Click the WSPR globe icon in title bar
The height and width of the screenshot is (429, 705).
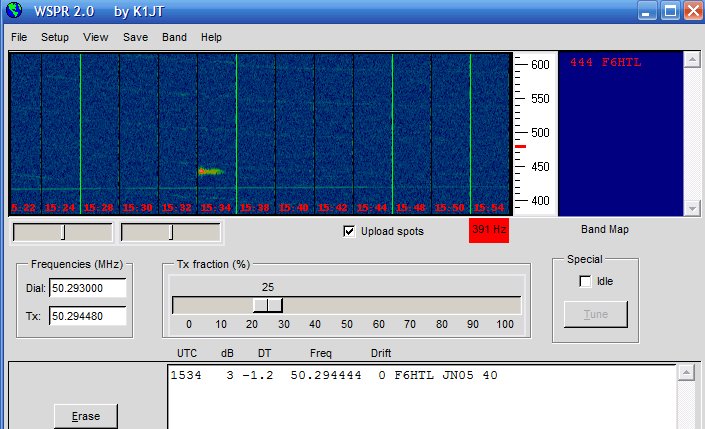click(14, 10)
